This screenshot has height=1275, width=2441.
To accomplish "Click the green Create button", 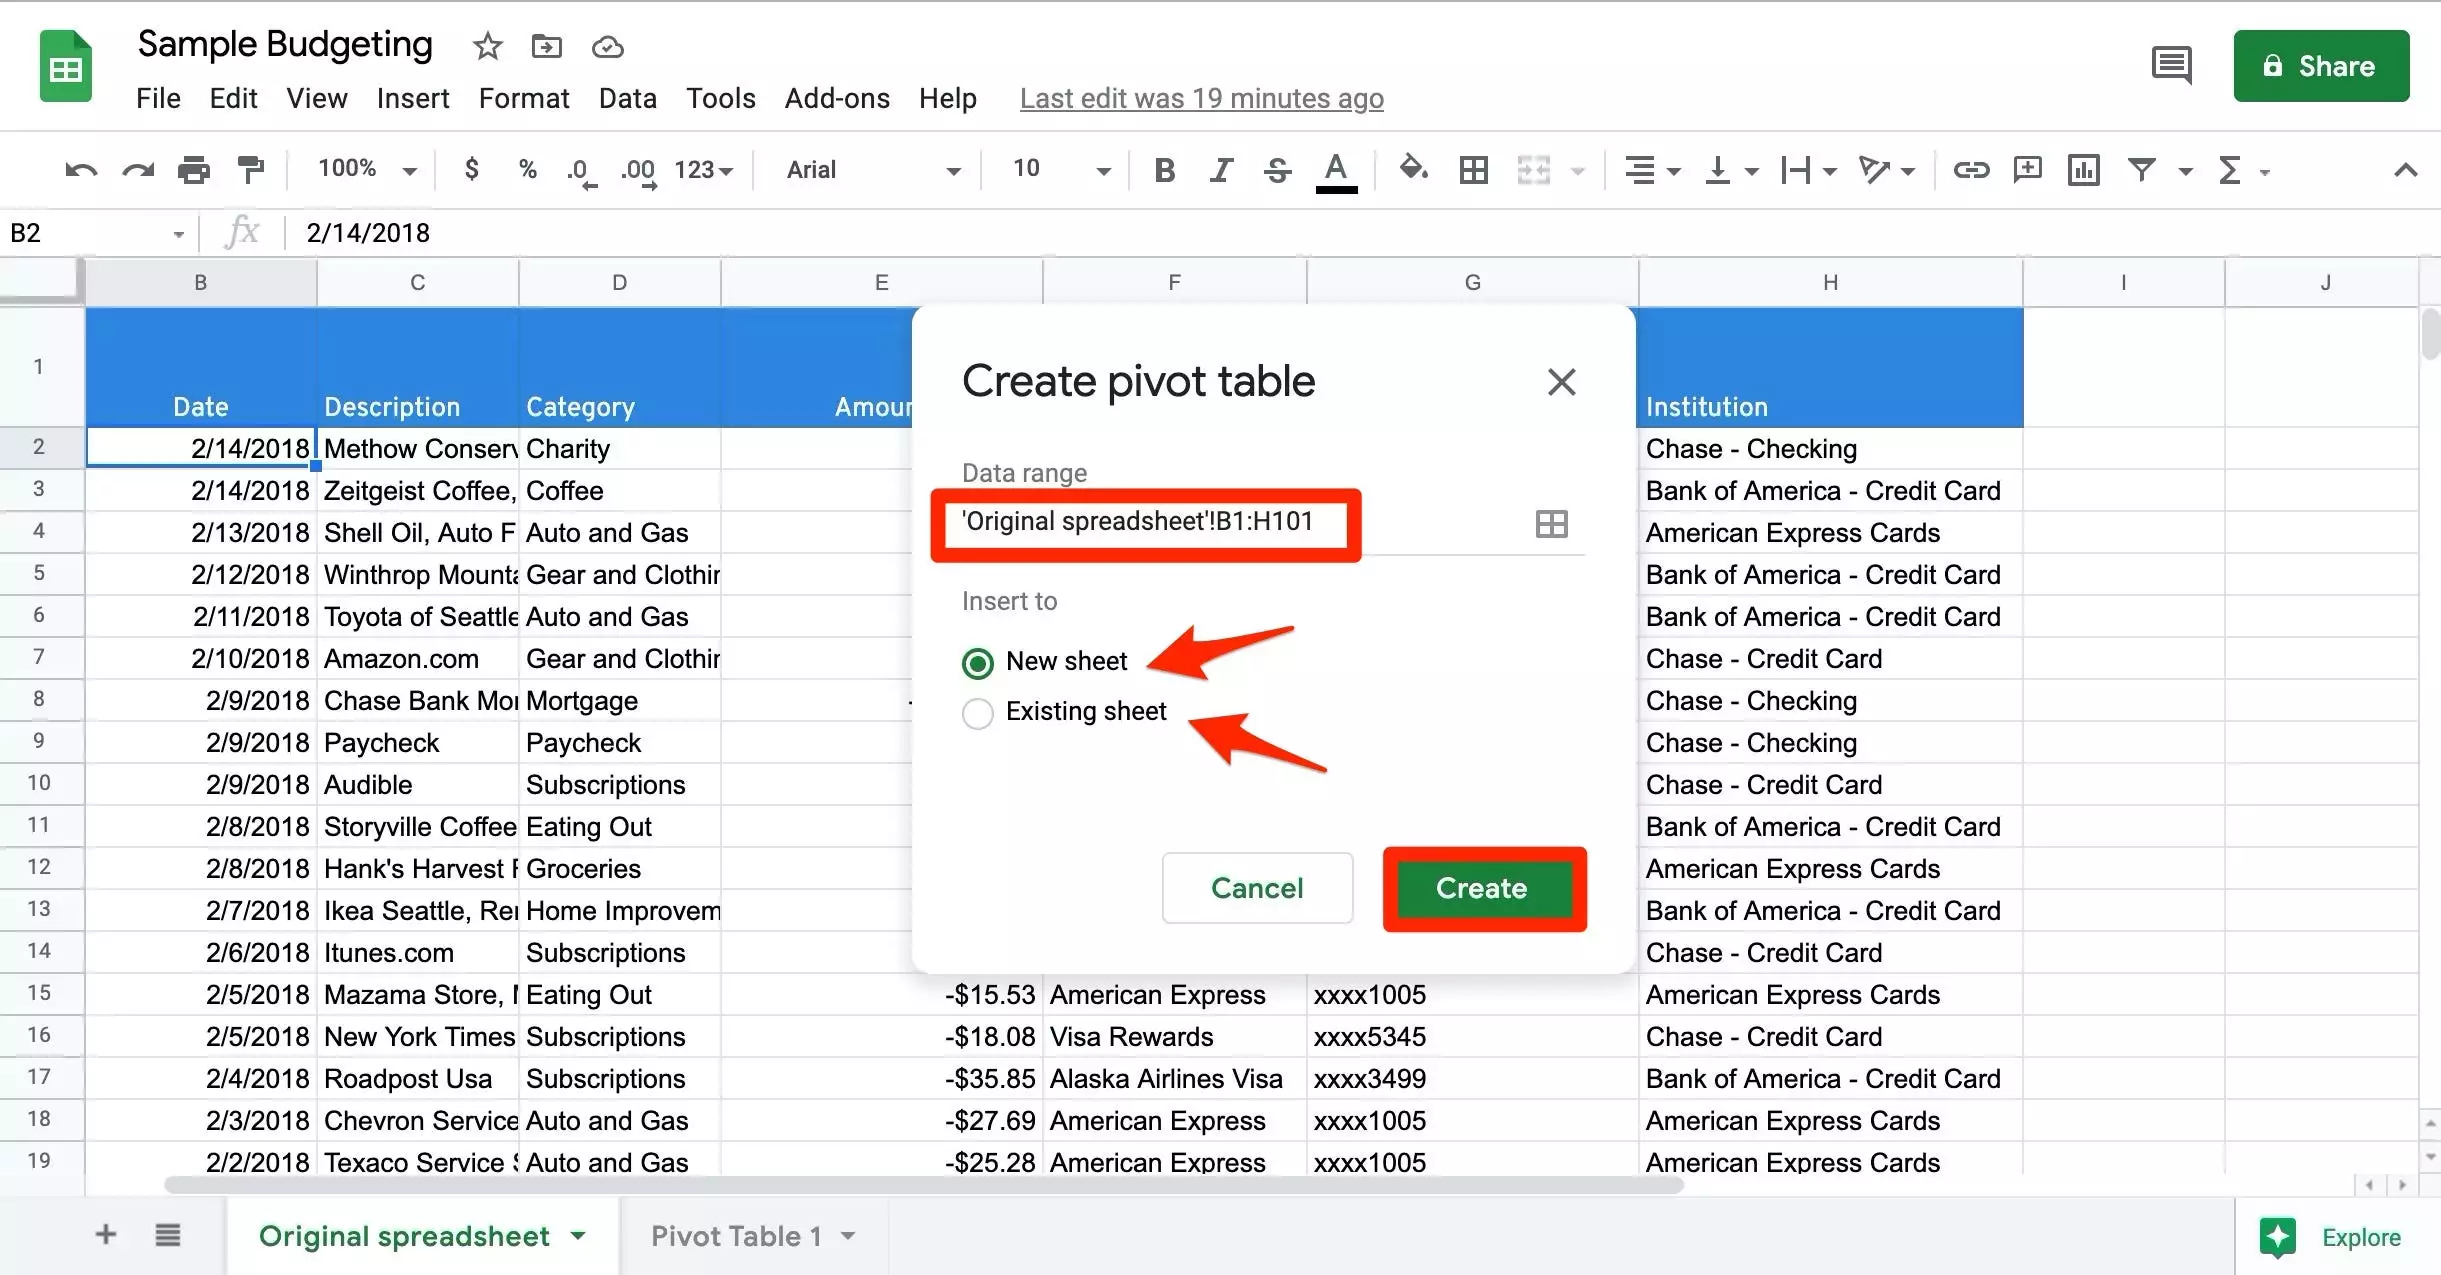I will click(x=1482, y=888).
